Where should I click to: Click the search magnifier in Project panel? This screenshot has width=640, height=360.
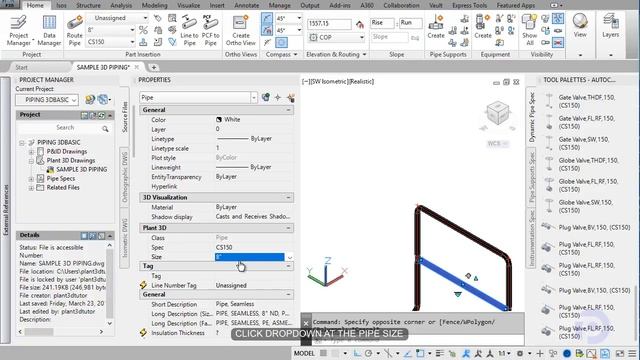(x=105, y=128)
